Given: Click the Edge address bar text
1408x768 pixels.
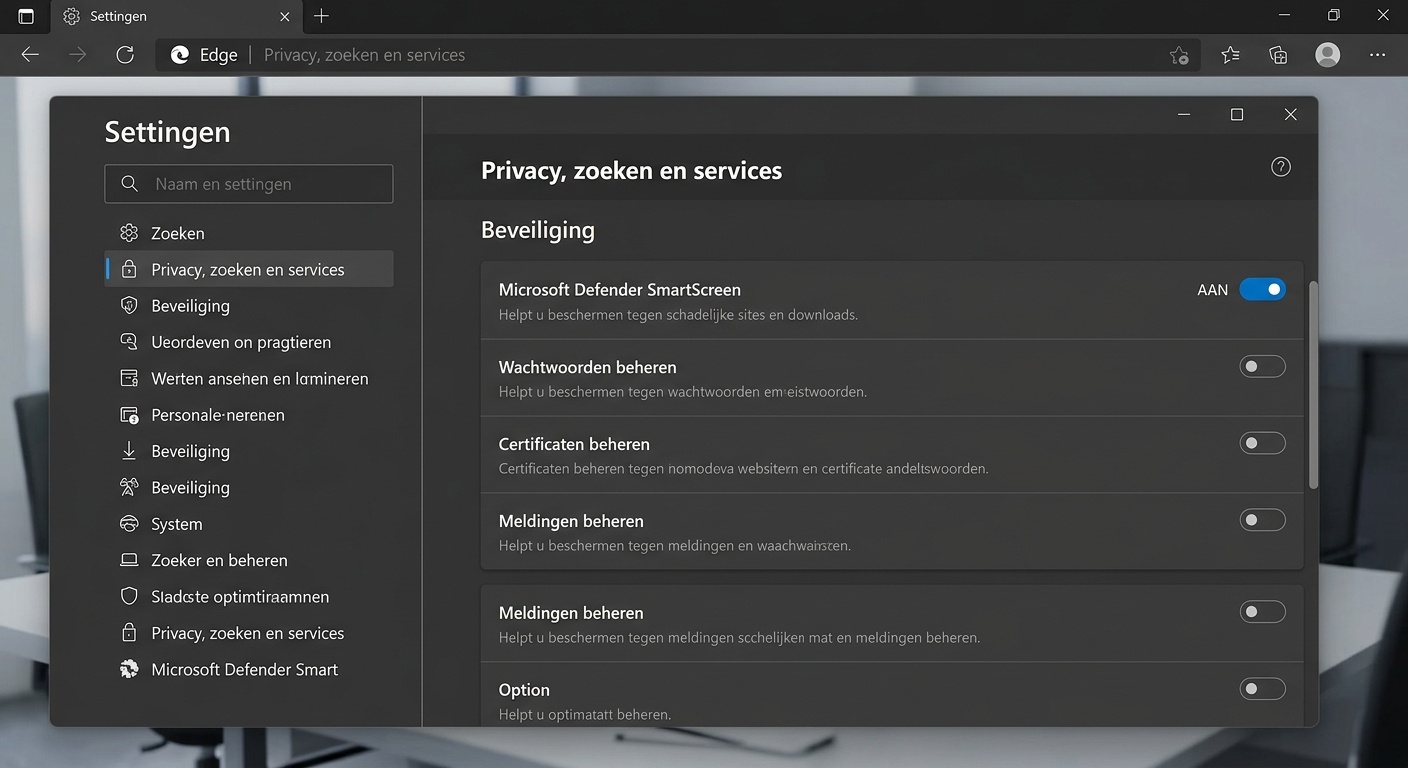Looking at the screenshot, I should (364, 55).
